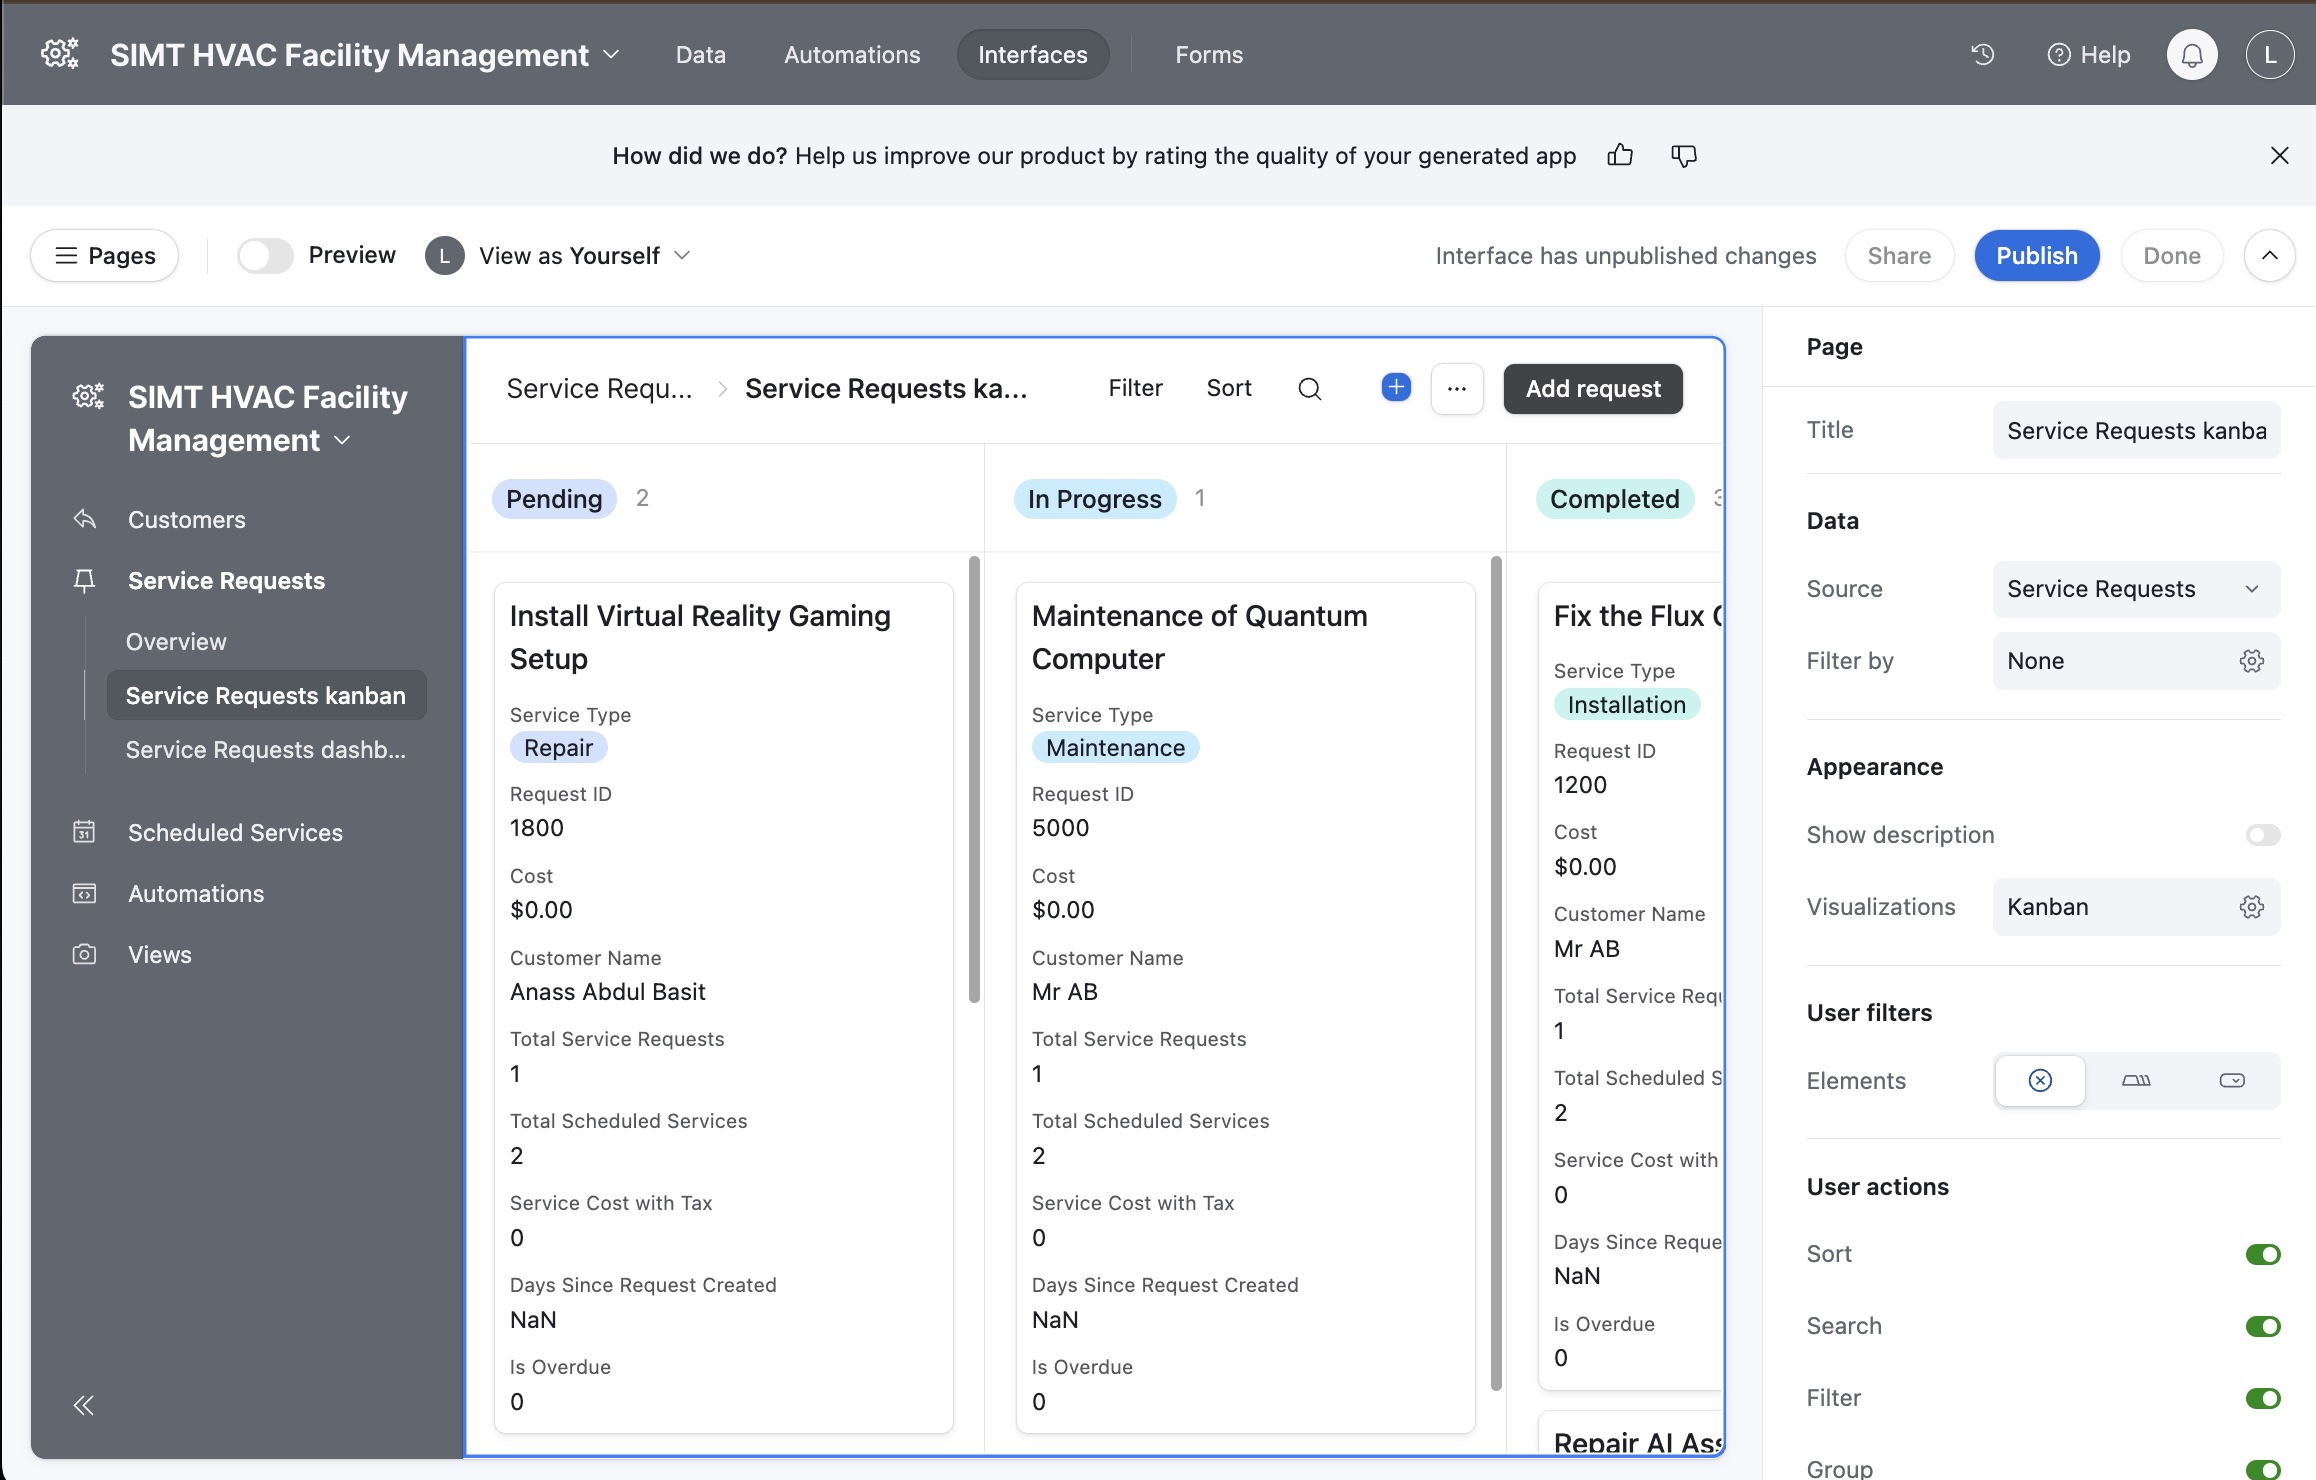
Task: Enable the Show description toggle
Action: point(2262,835)
